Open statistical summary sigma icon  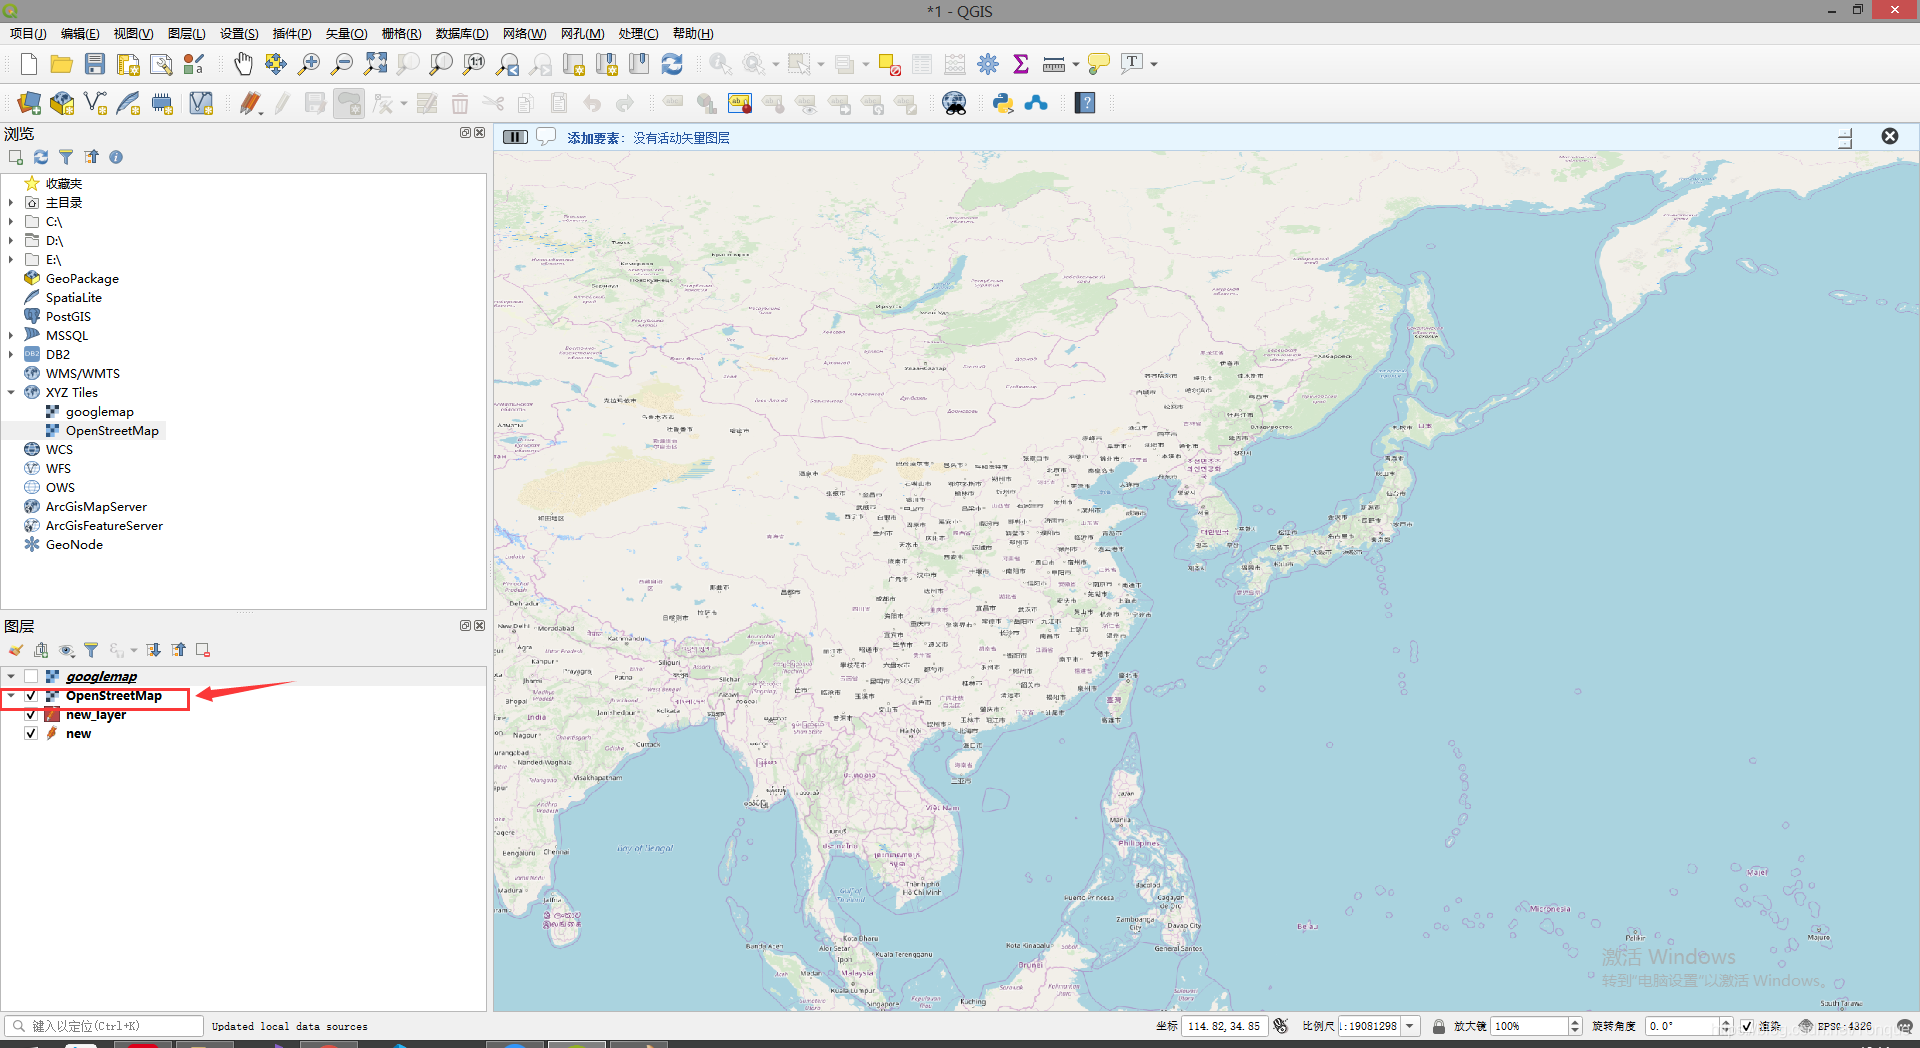1021,64
